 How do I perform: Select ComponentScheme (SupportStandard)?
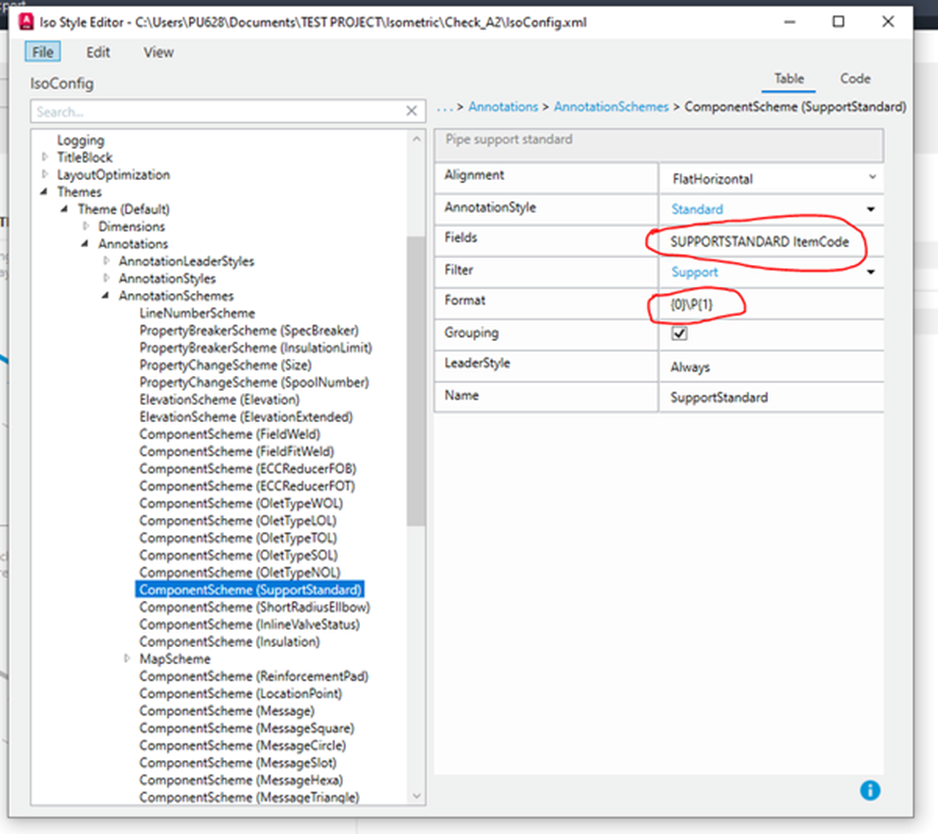(x=250, y=590)
